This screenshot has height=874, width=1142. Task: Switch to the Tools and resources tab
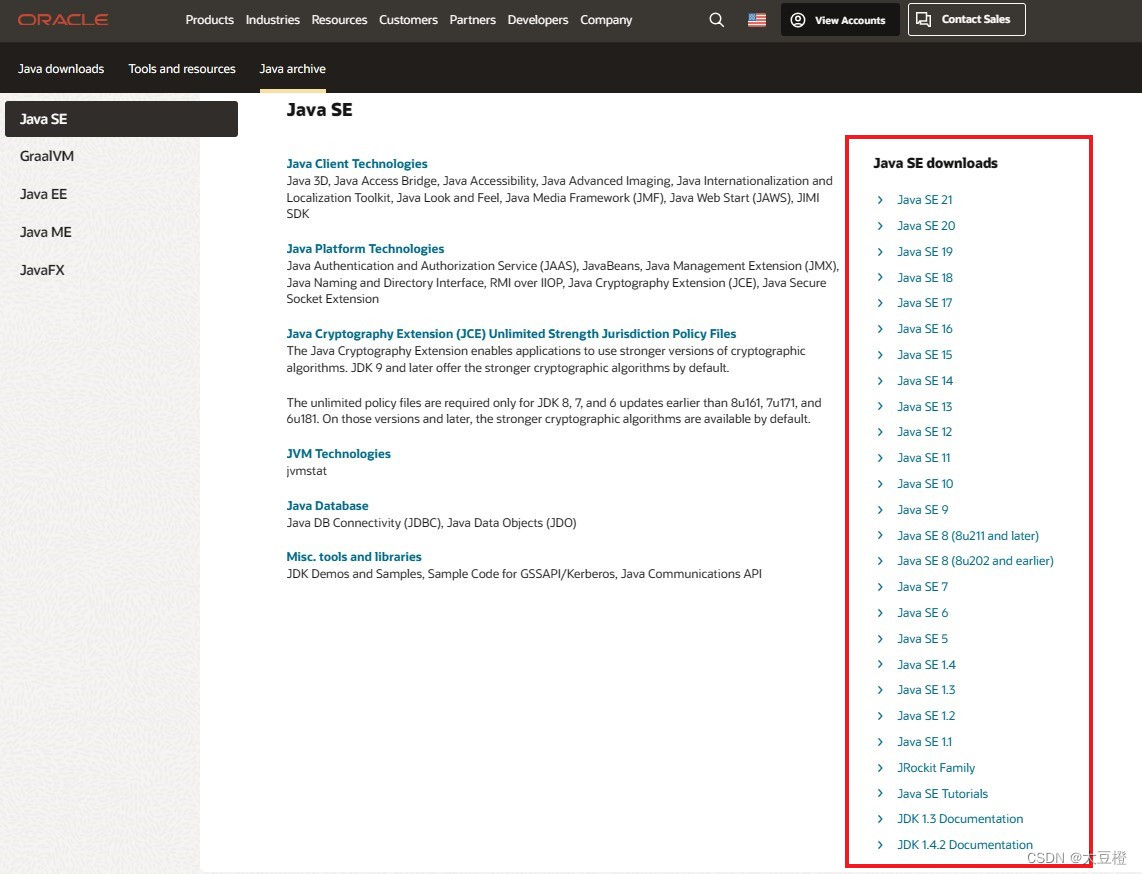[x=181, y=68]
